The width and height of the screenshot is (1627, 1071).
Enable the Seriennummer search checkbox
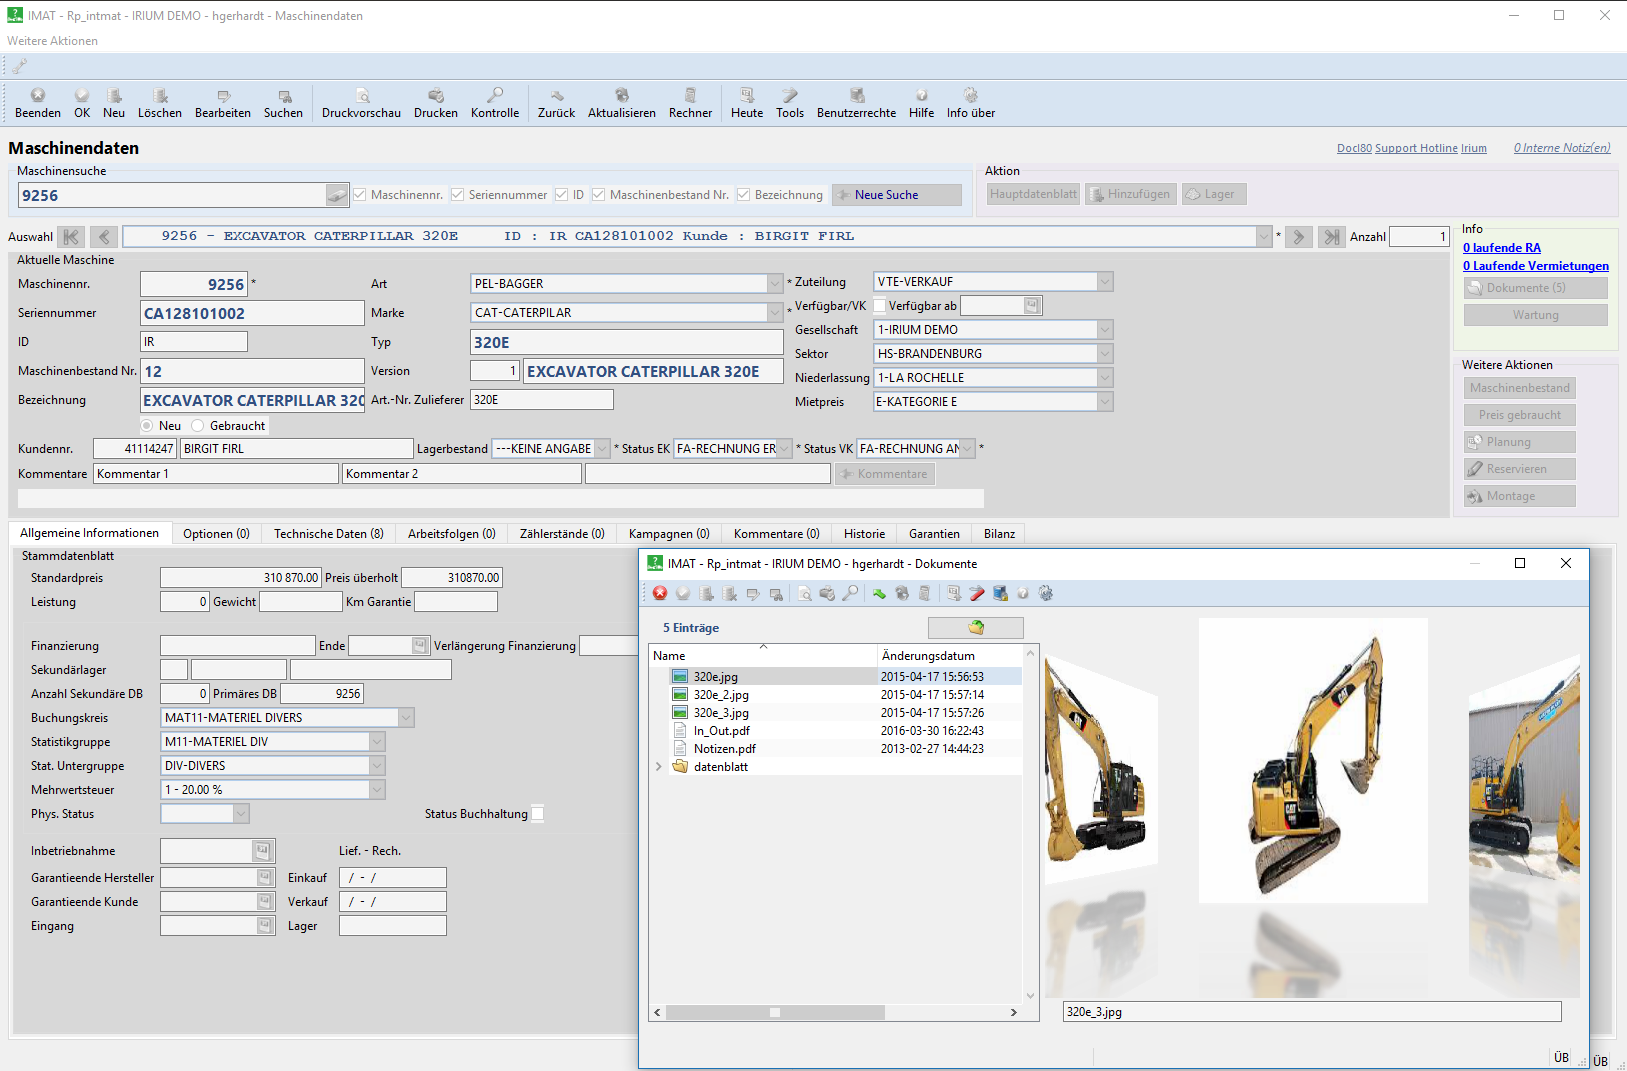[458, 194]
